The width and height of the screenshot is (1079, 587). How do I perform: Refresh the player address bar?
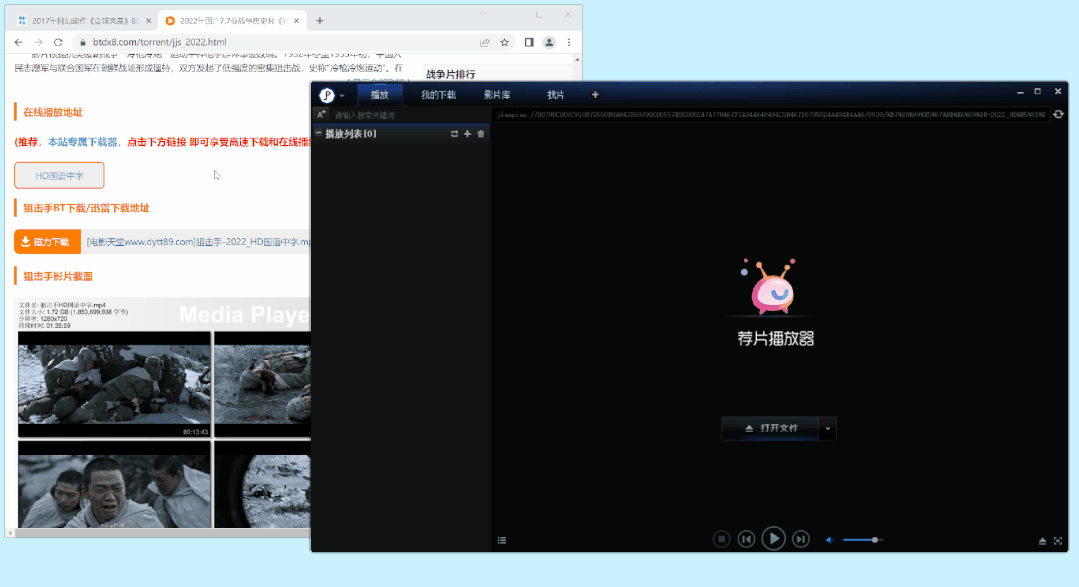tap(1058, 114)
